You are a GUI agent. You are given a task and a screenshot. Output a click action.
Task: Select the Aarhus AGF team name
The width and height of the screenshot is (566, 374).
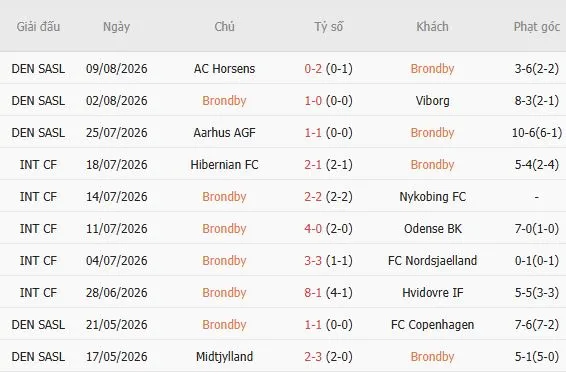[224, 132]
